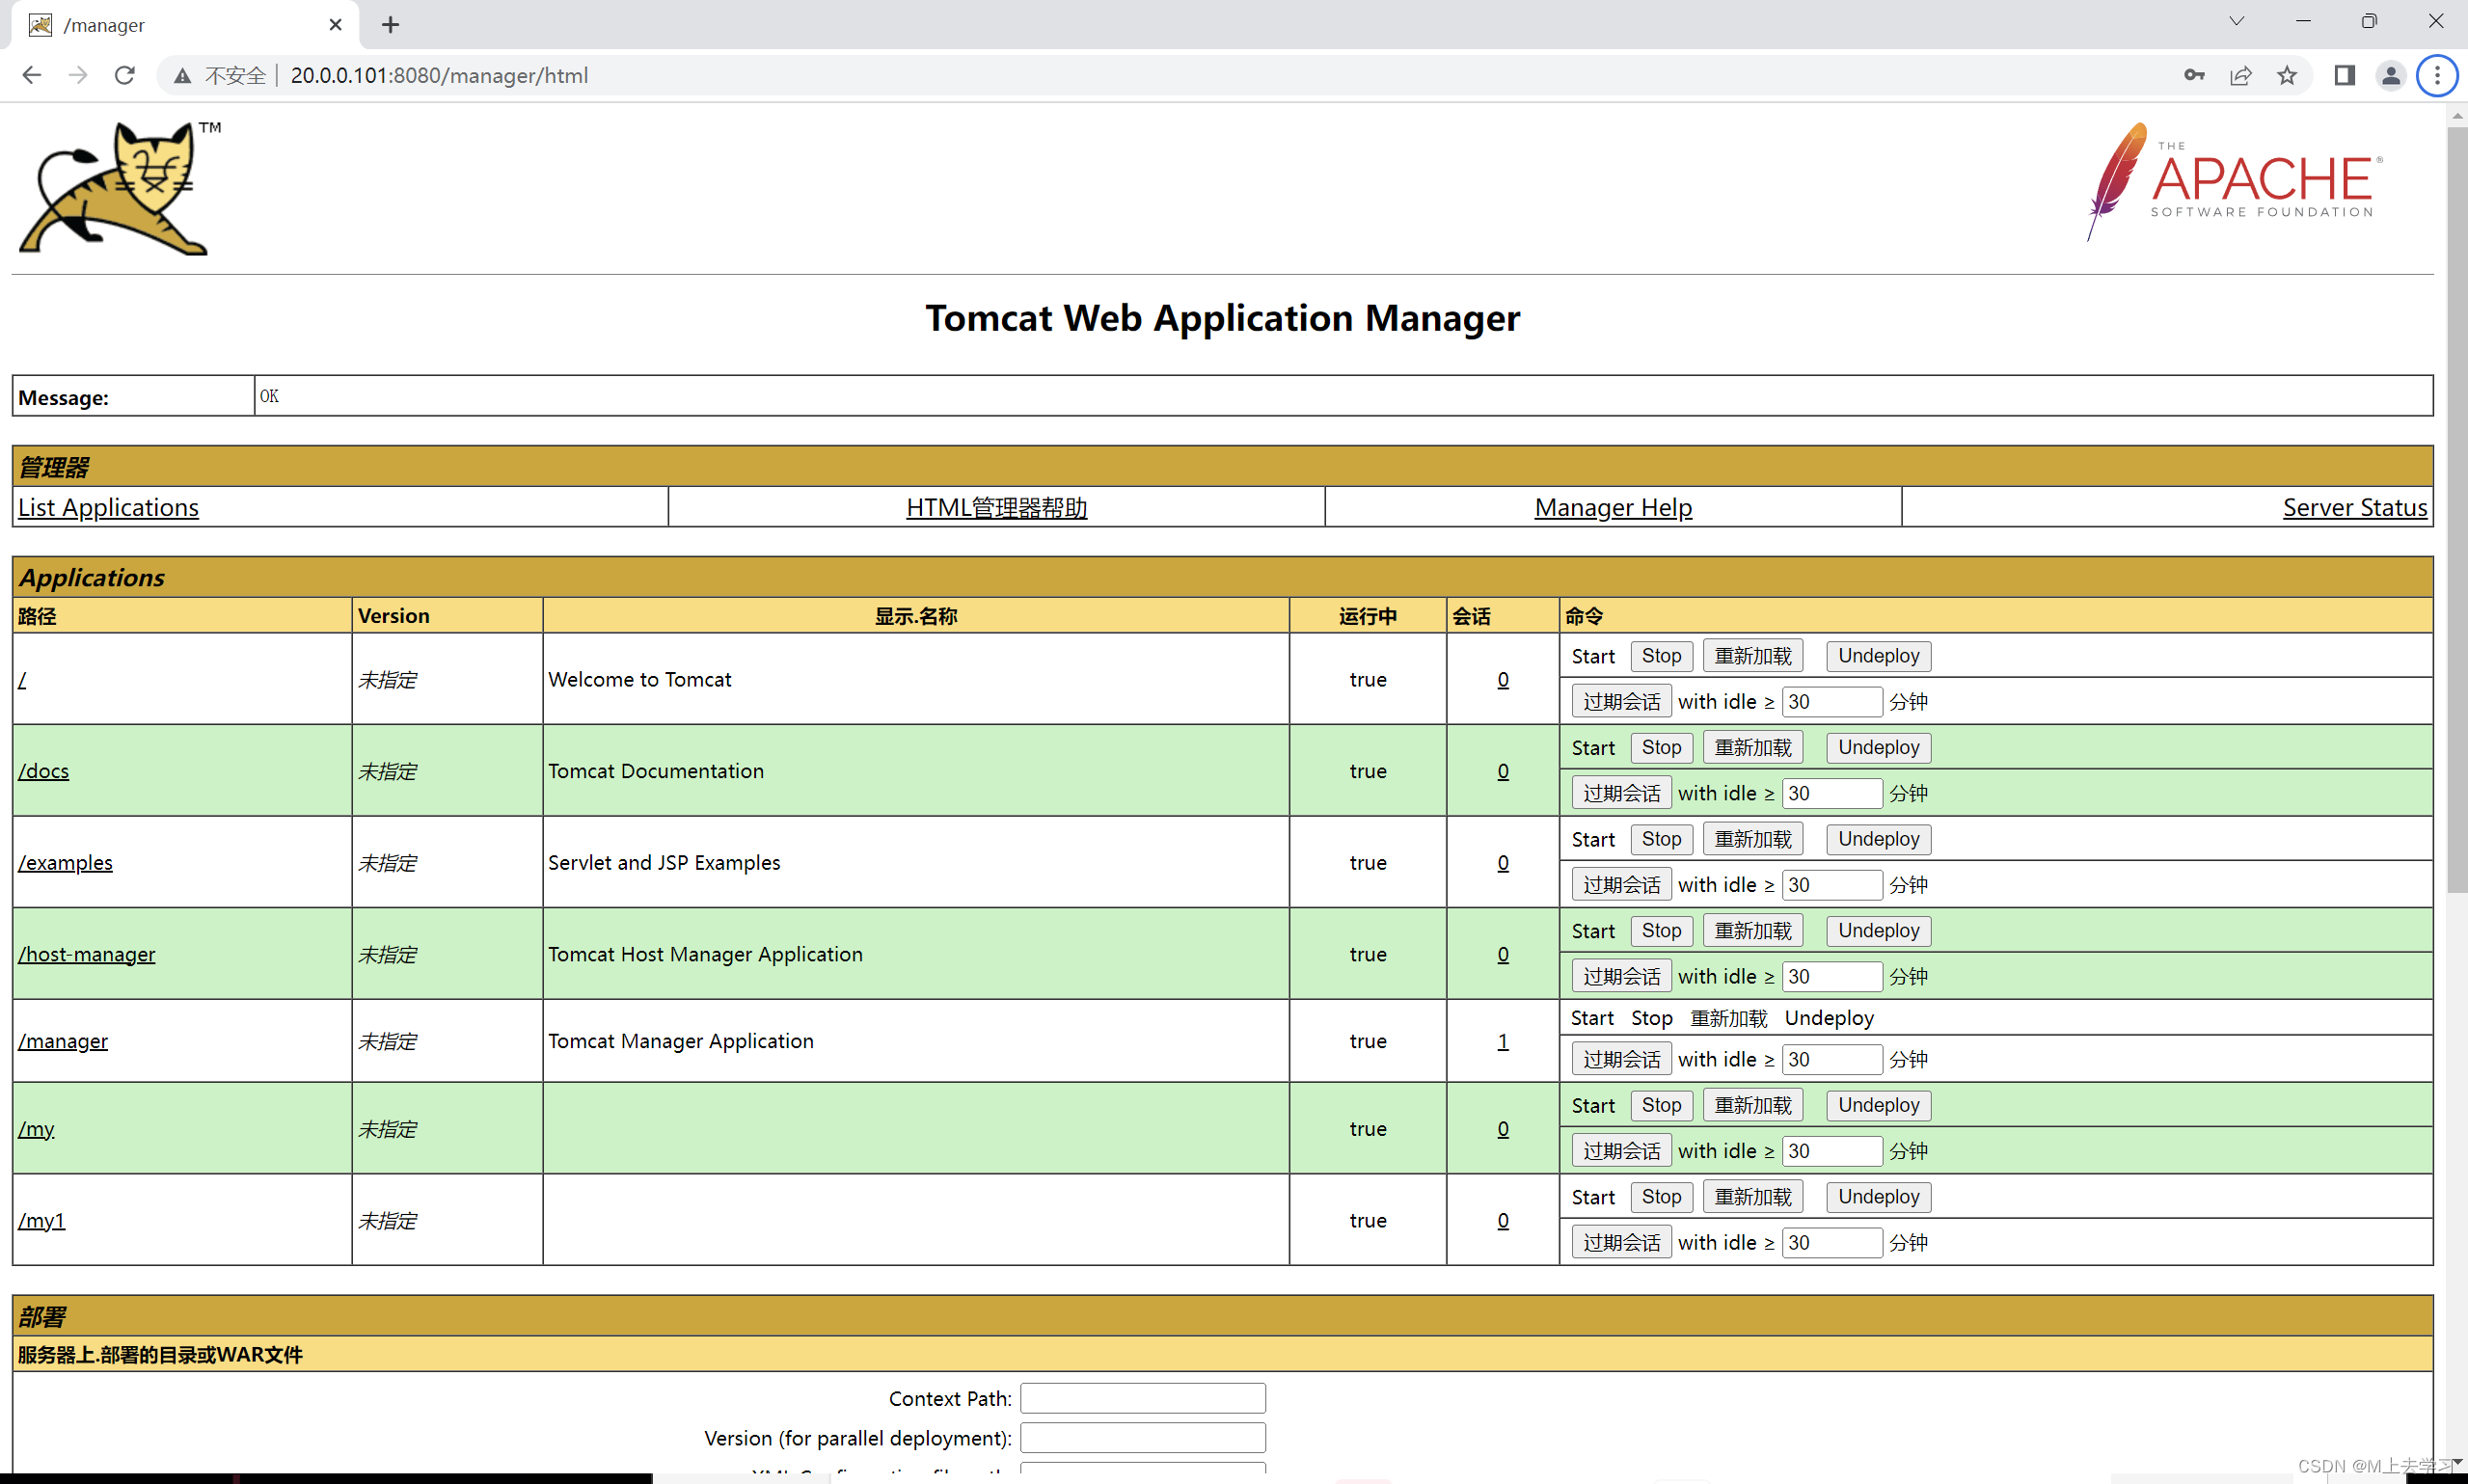Undeploy the /my1 application
Viewport: 2468px width, 1484px height.
[x=1878, y=1197]
